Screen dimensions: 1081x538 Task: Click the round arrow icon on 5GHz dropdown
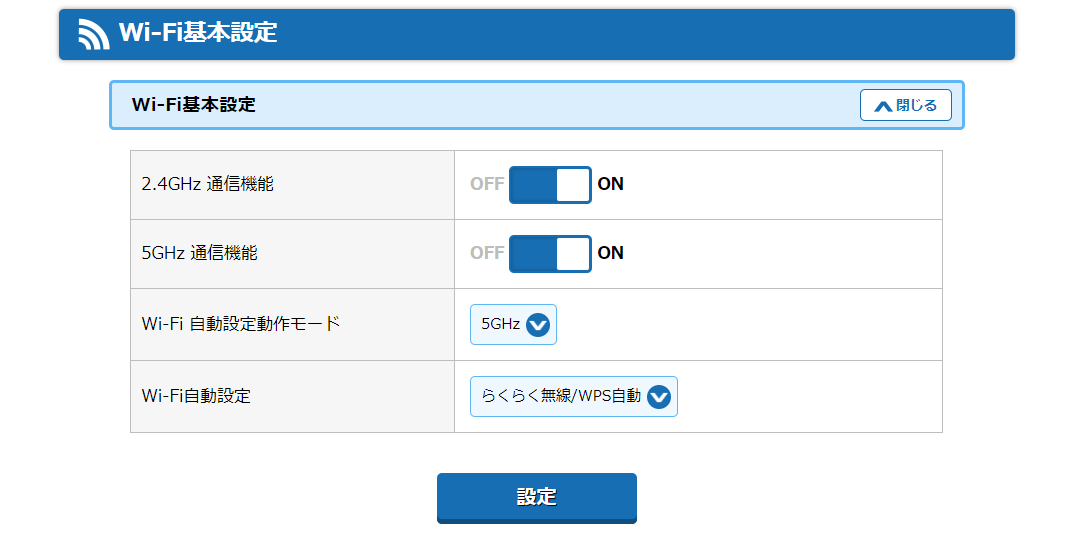click(538, 324)
